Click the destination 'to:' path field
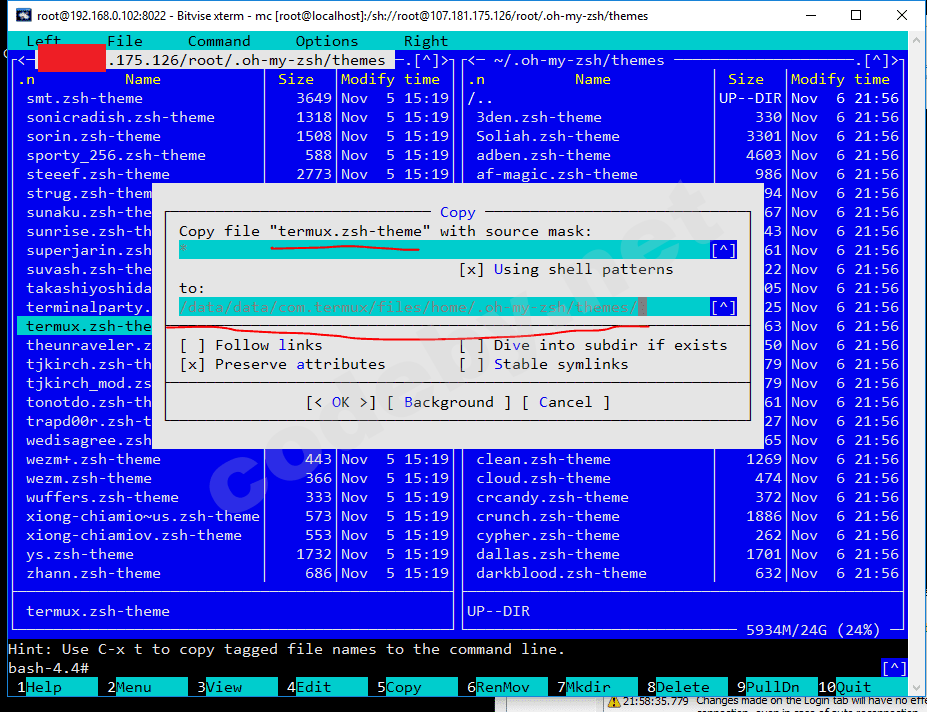This screenshot has height=712, width=927. click(x=444, y=307)
